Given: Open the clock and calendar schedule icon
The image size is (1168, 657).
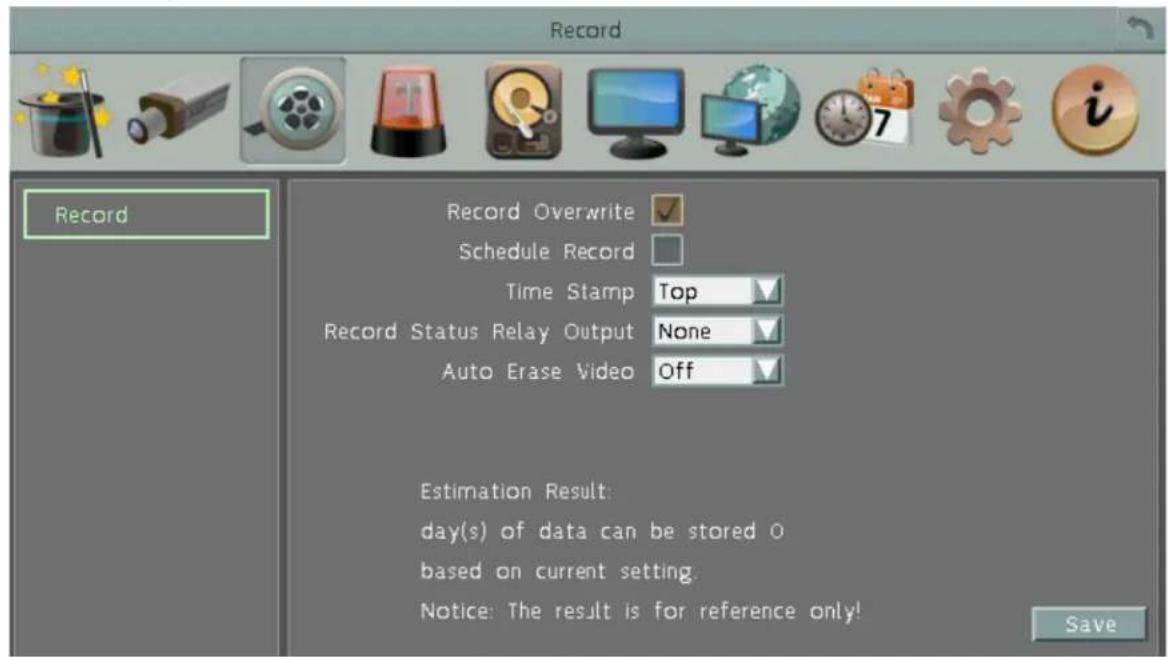Looking at the screenshot, I should point(865,109).
